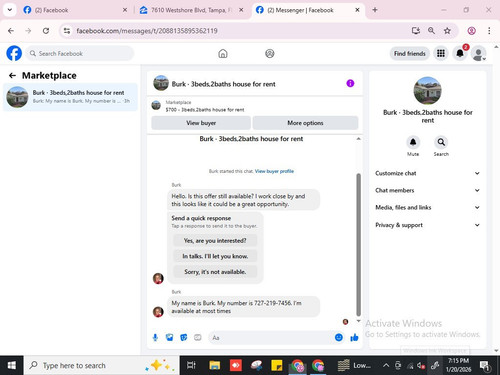
Task: Click the large house avatar in right panel
Action: (427, 90)
